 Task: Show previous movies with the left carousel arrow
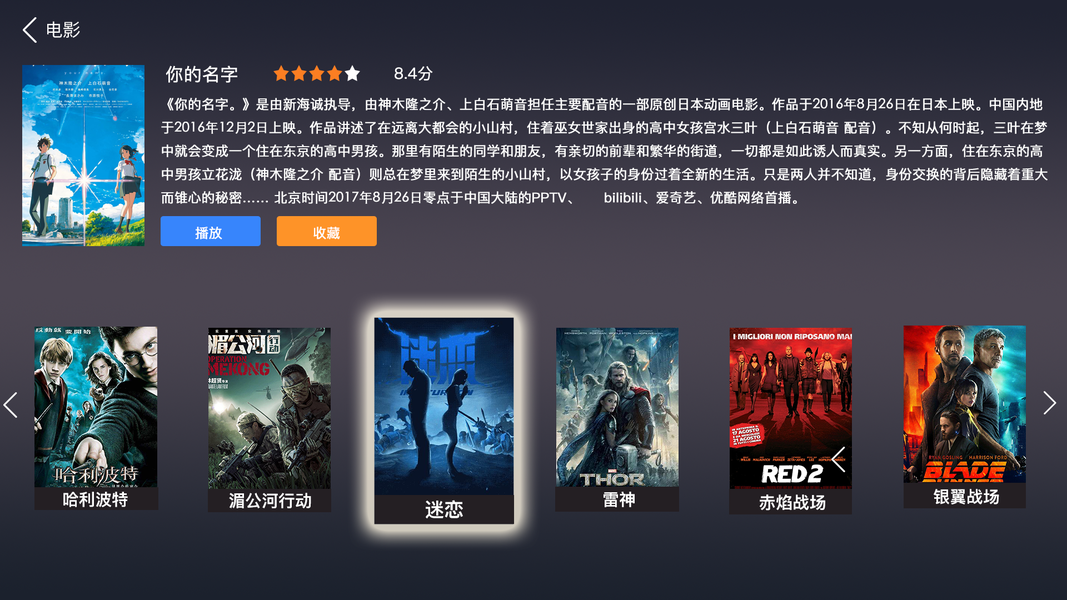pyautogui.click(x=10, y=405)
